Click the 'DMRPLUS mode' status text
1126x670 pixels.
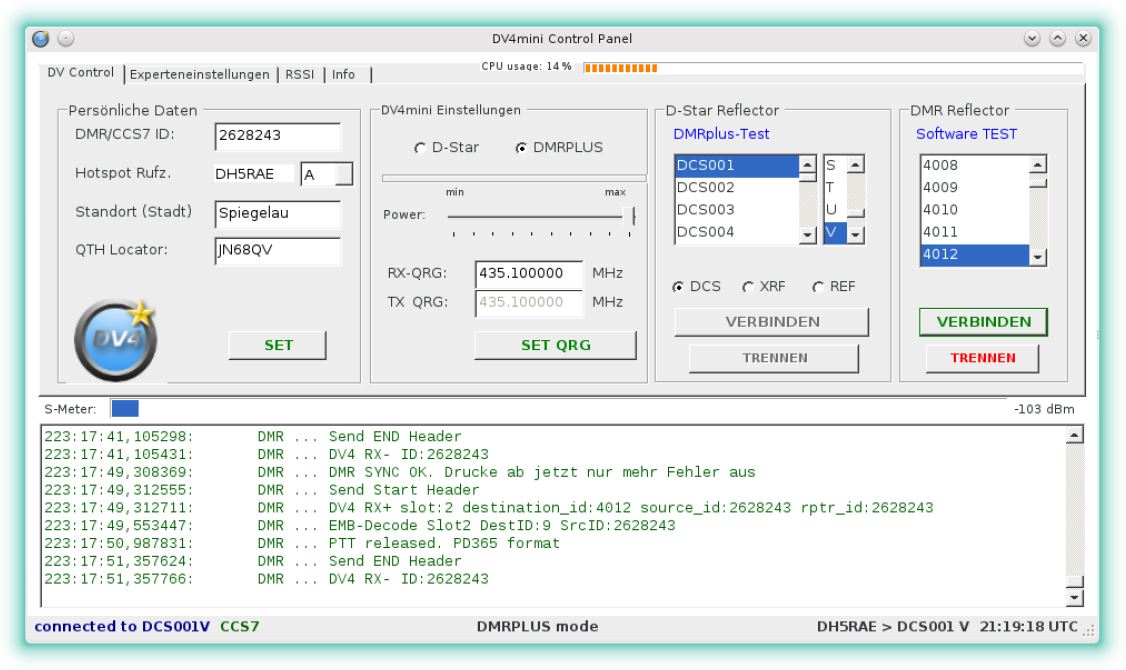(x=537, y=627)
